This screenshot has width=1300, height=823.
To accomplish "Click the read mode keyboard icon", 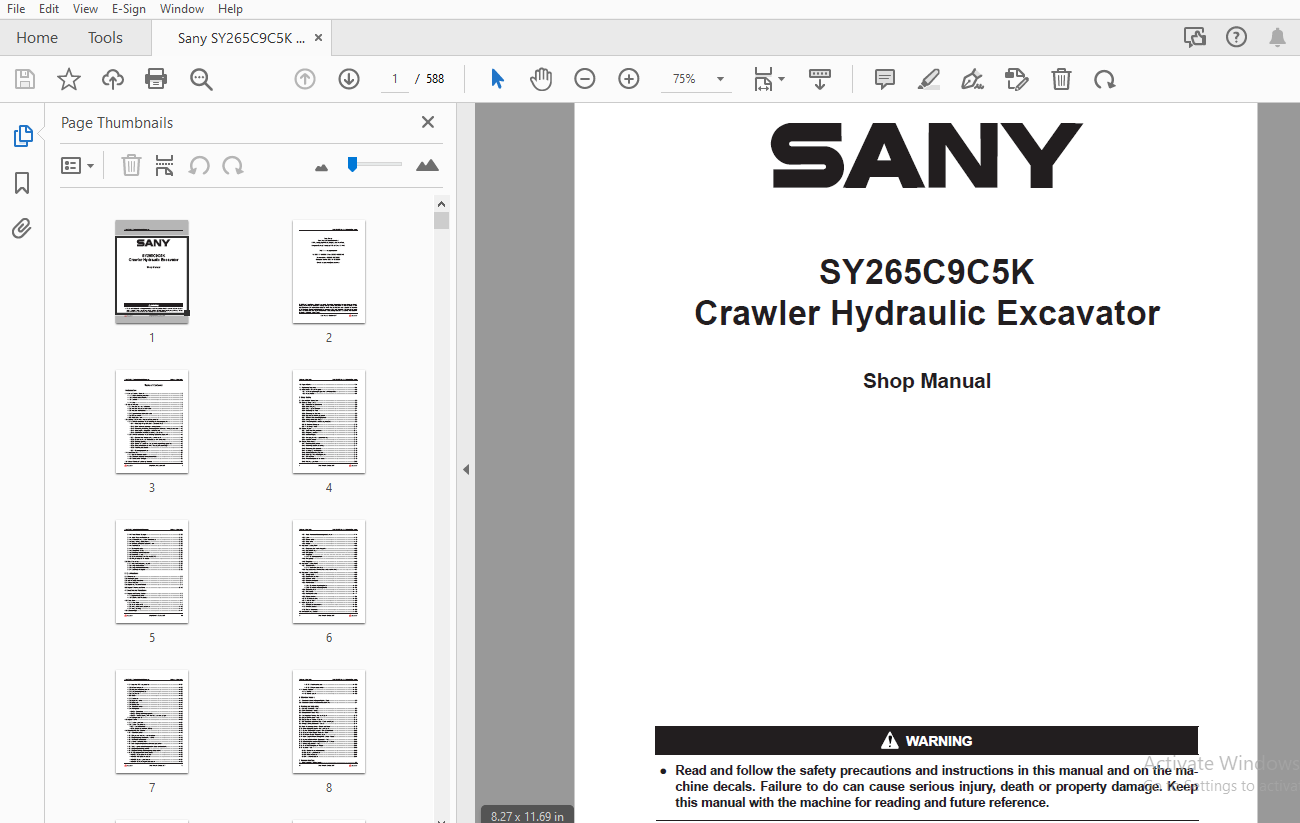I will (820, 79).
